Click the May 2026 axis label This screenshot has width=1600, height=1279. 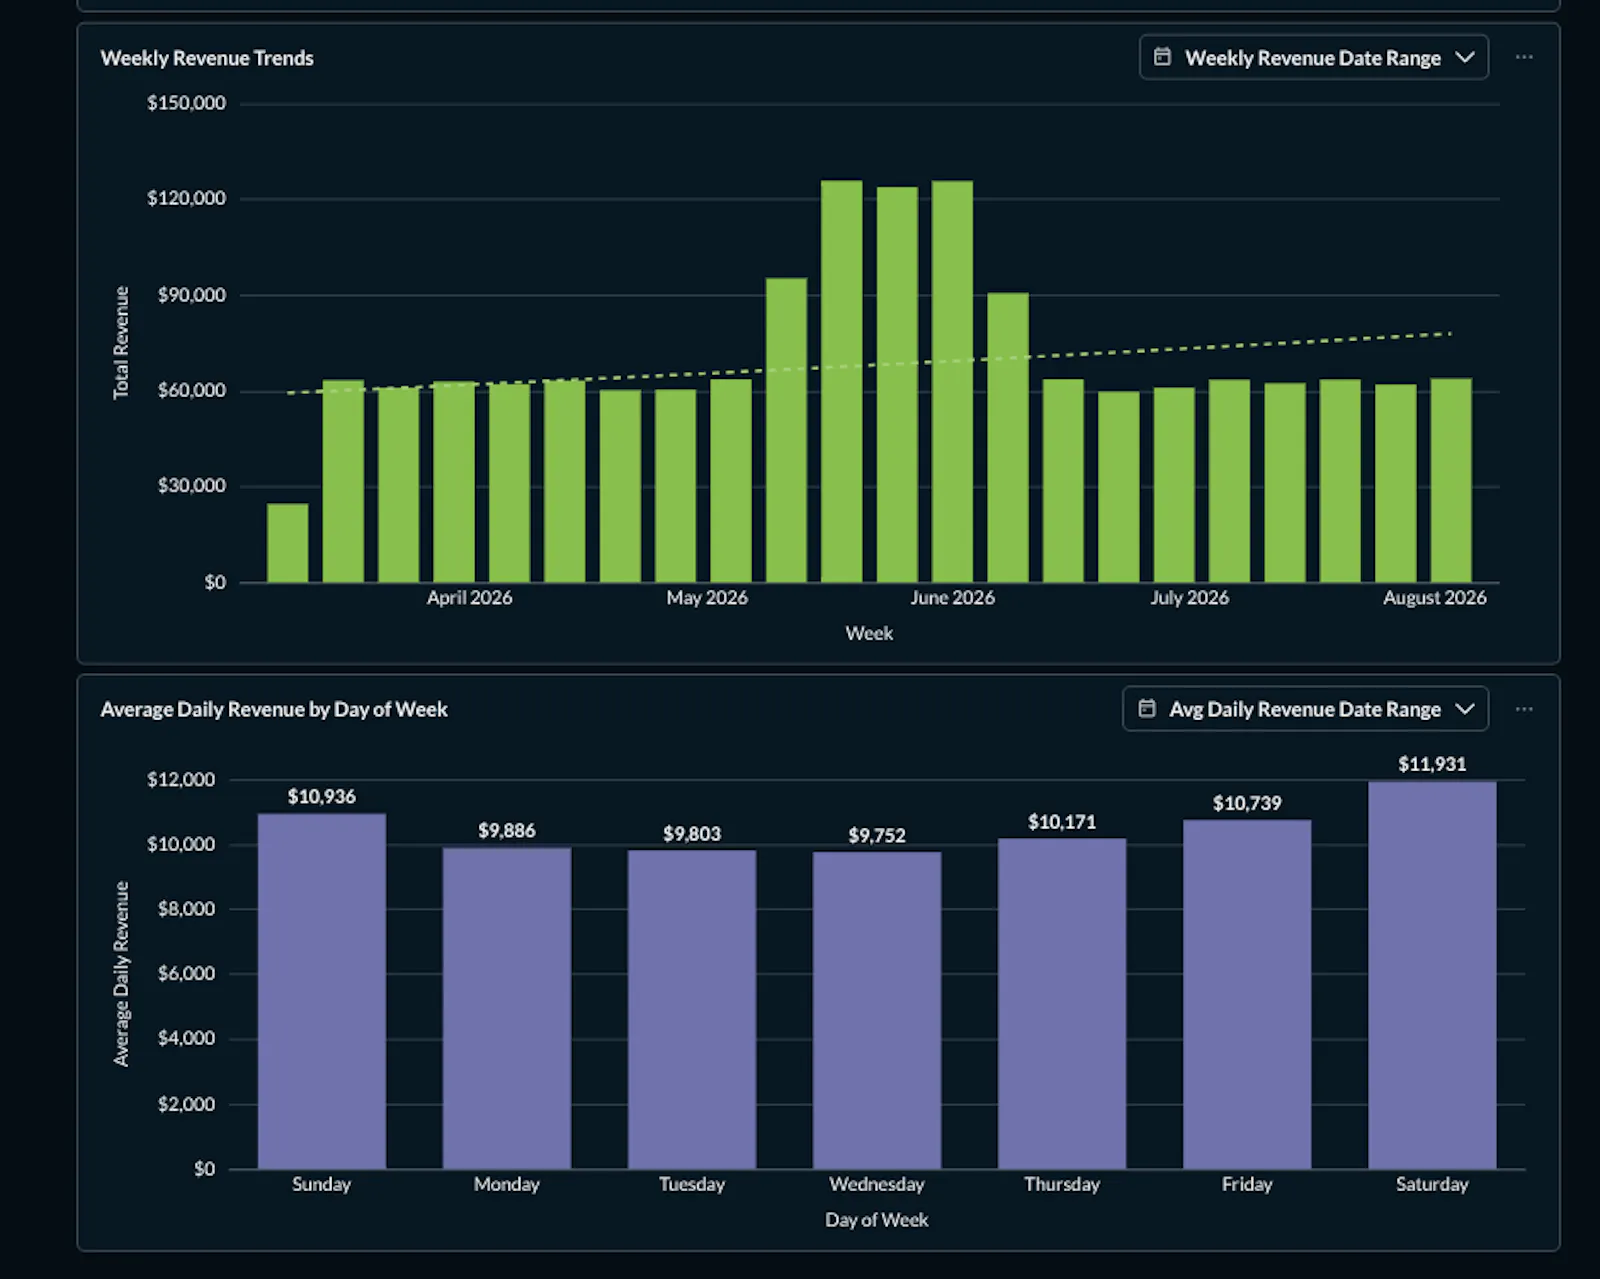(x=707, y=597)
